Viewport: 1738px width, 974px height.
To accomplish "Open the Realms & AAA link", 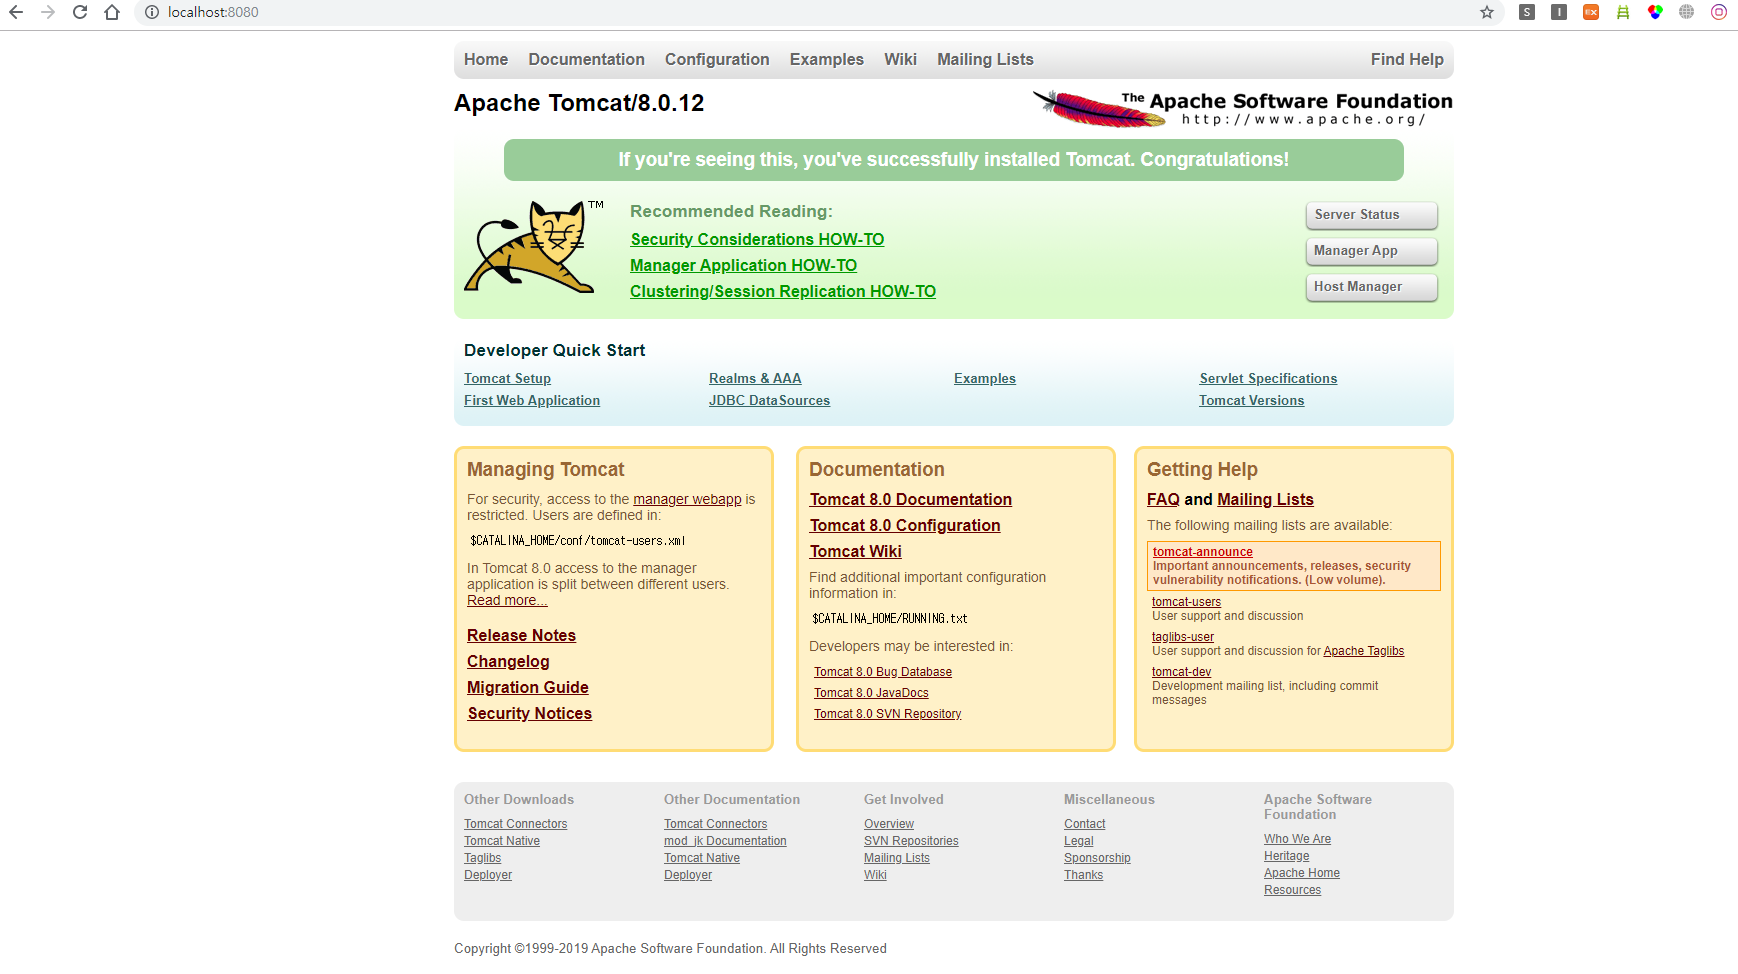I will click(x=755, y=379).
